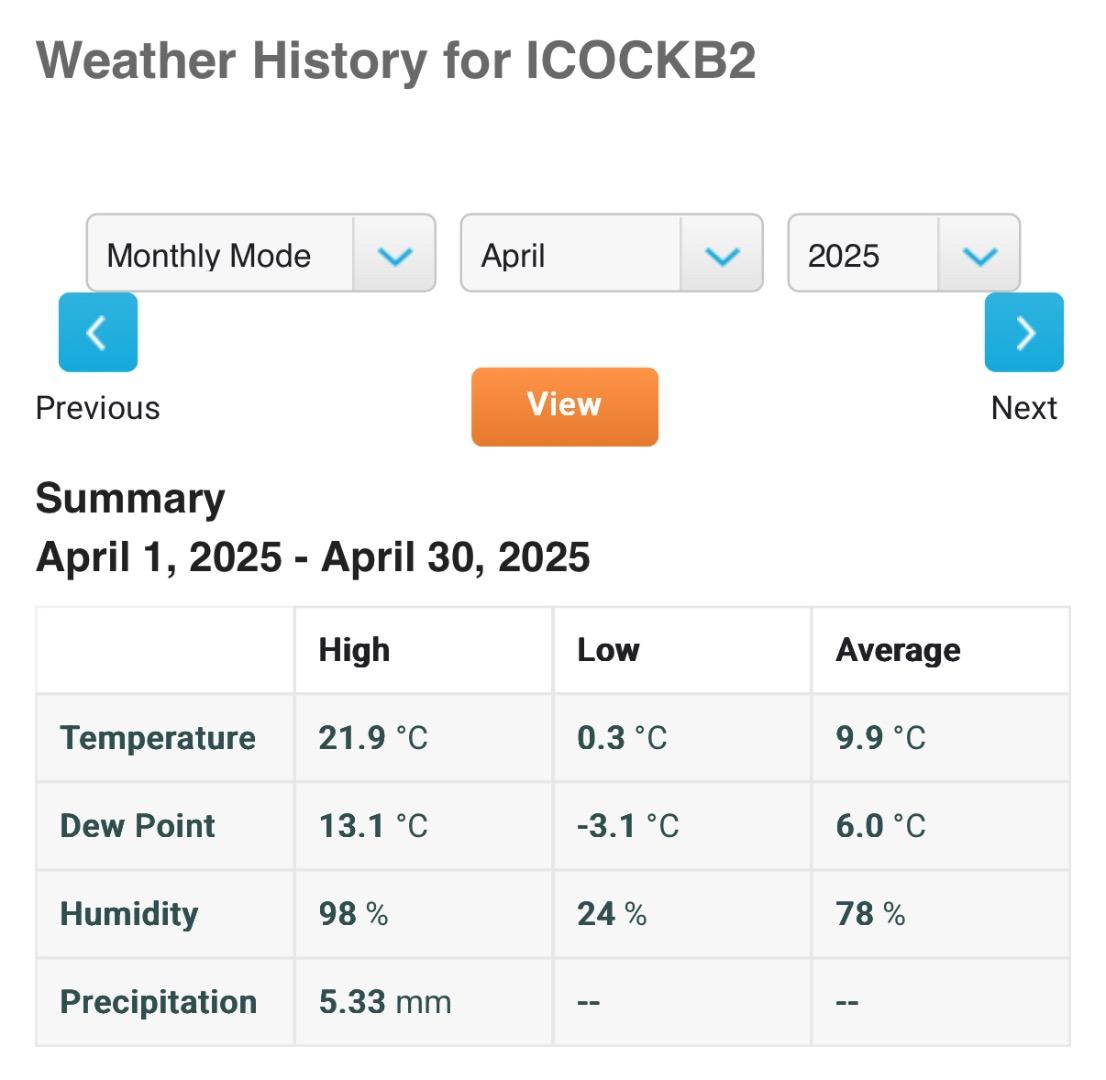Click the 21.9 °C high temperature cell
This screenshot has width=1106, height=1080.
click(373, 738)
